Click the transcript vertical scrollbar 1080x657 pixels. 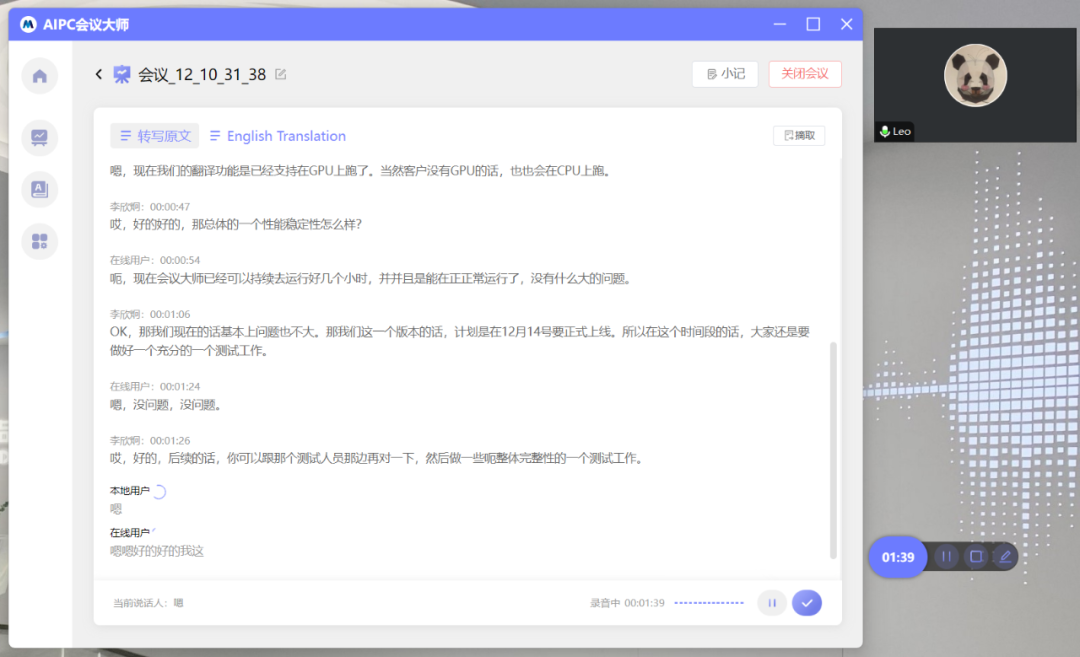[833, 450]
